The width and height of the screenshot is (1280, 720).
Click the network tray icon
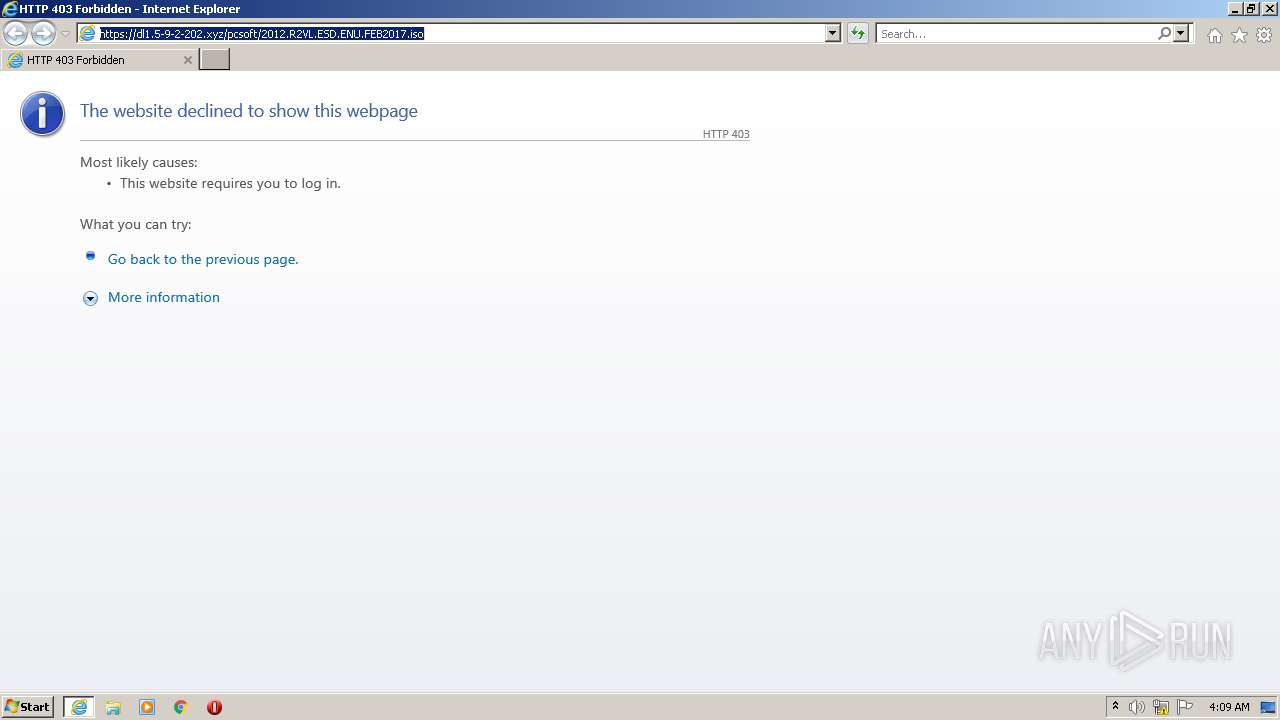pos(1161,707)
